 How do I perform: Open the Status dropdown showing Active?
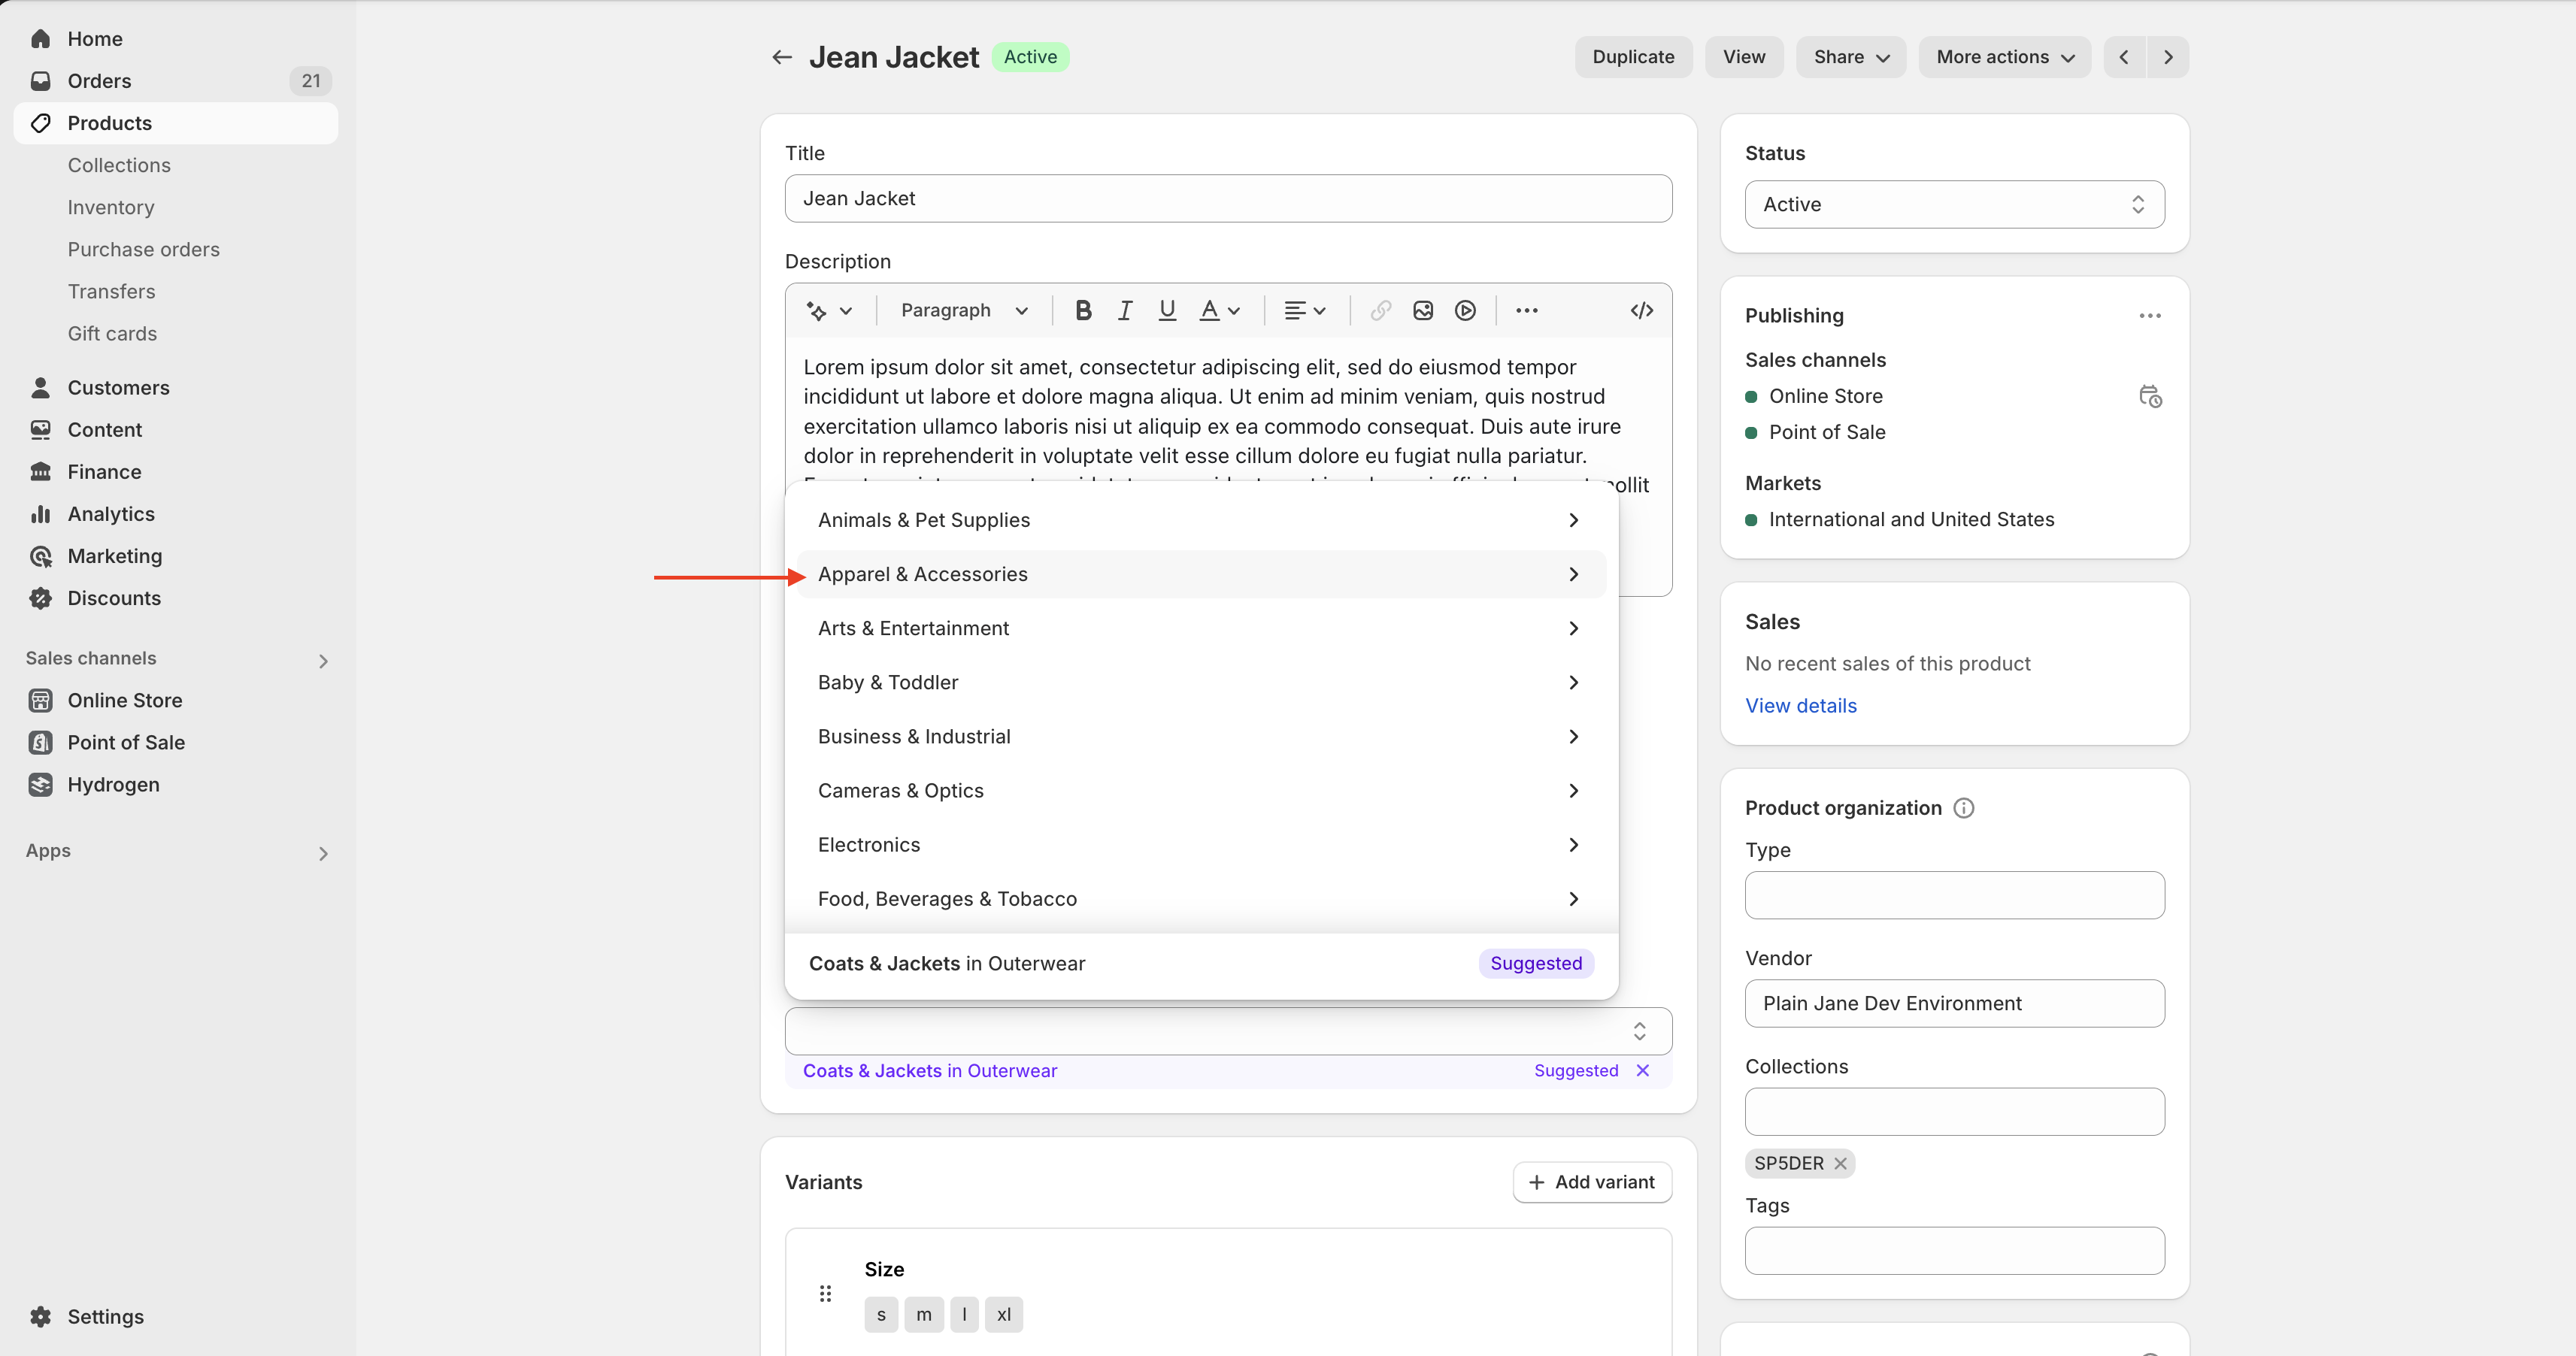pos(1954,204)
